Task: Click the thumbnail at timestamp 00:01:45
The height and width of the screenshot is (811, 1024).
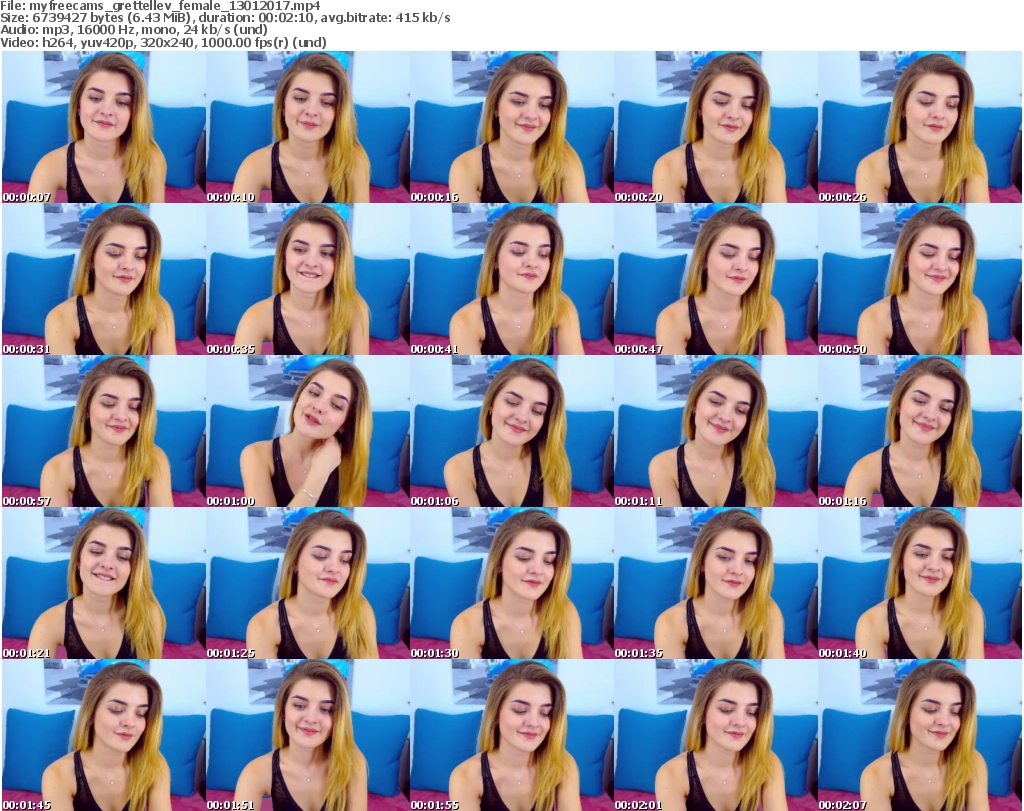Action: click(x=104, y=735)
